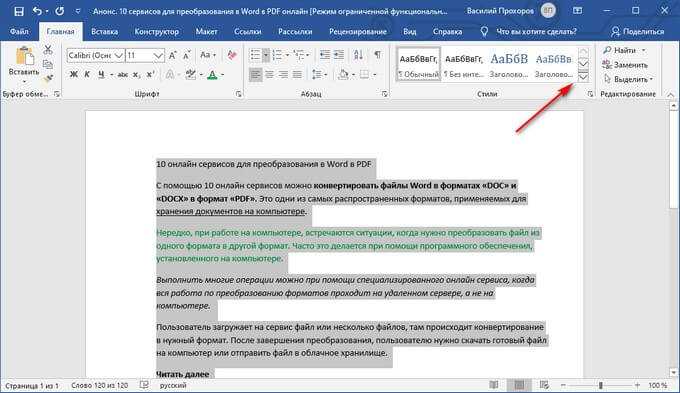Open the Quick Access Toolbar customize arrow
Screen dimensions: 680x393
coord(78,11)
